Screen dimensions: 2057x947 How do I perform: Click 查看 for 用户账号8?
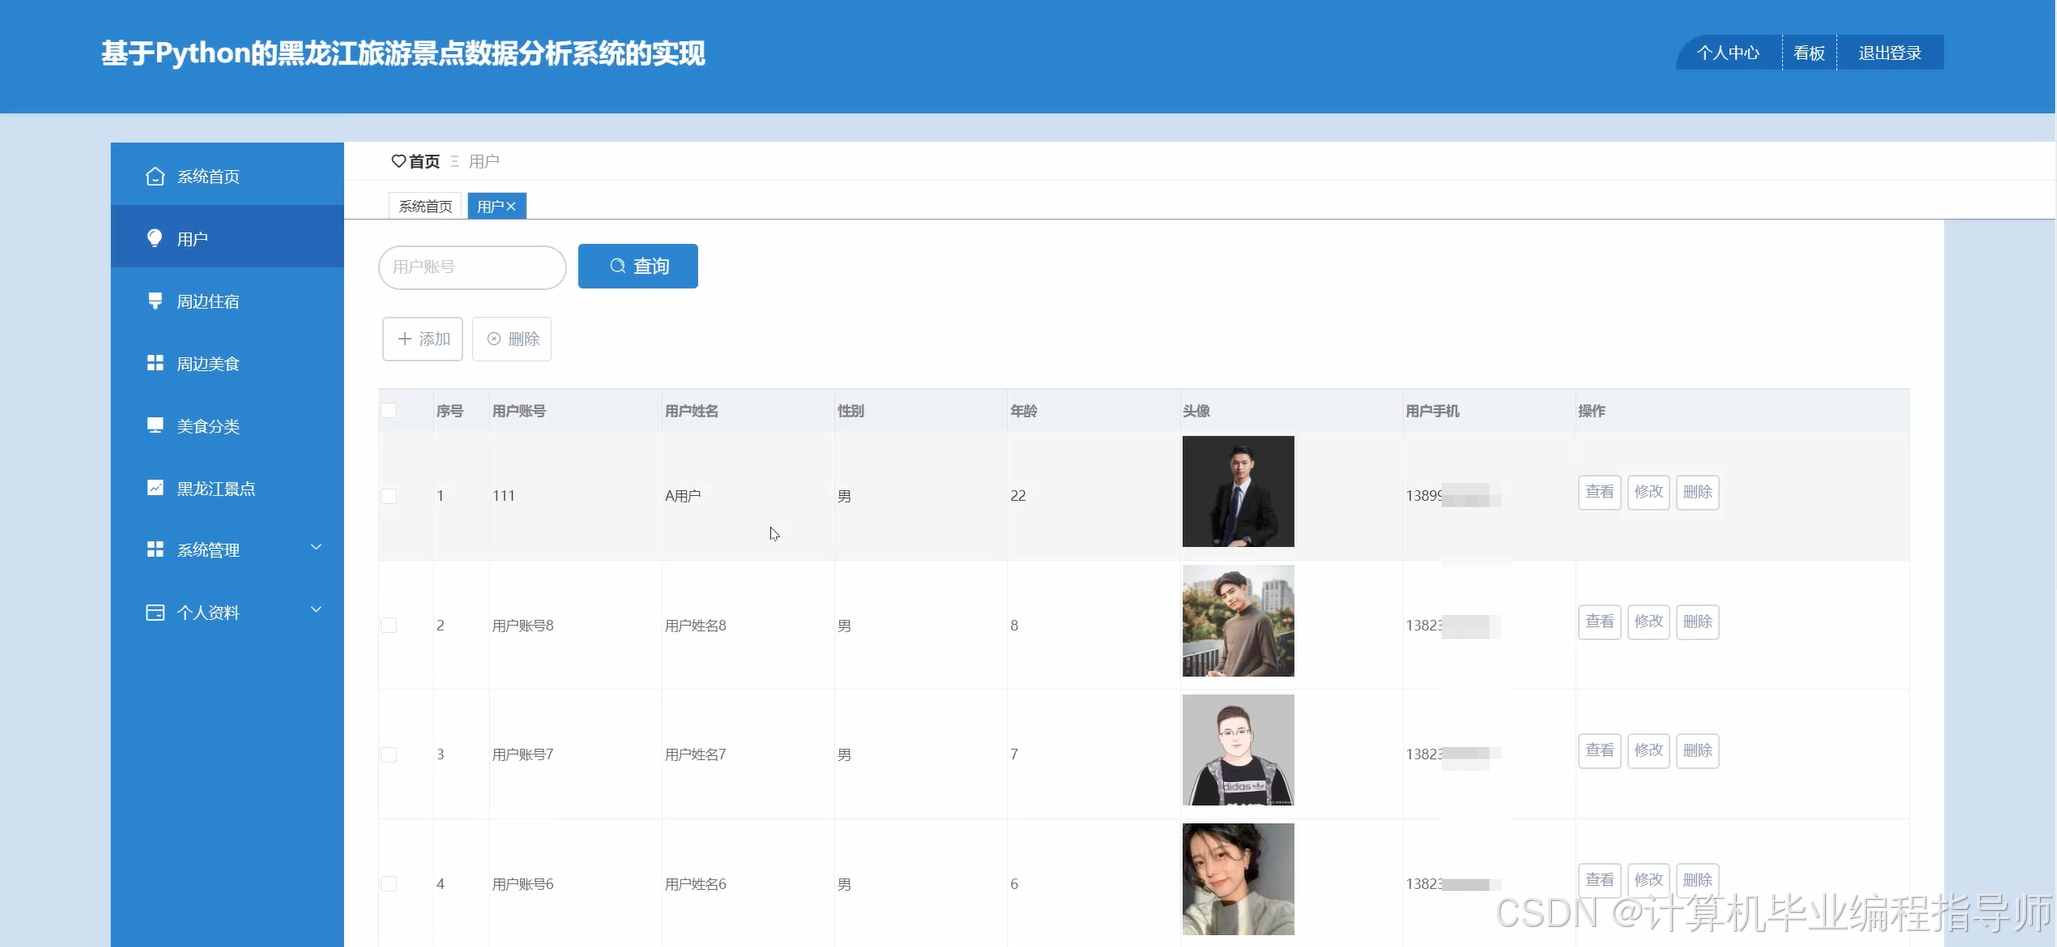click(1600, 621)
